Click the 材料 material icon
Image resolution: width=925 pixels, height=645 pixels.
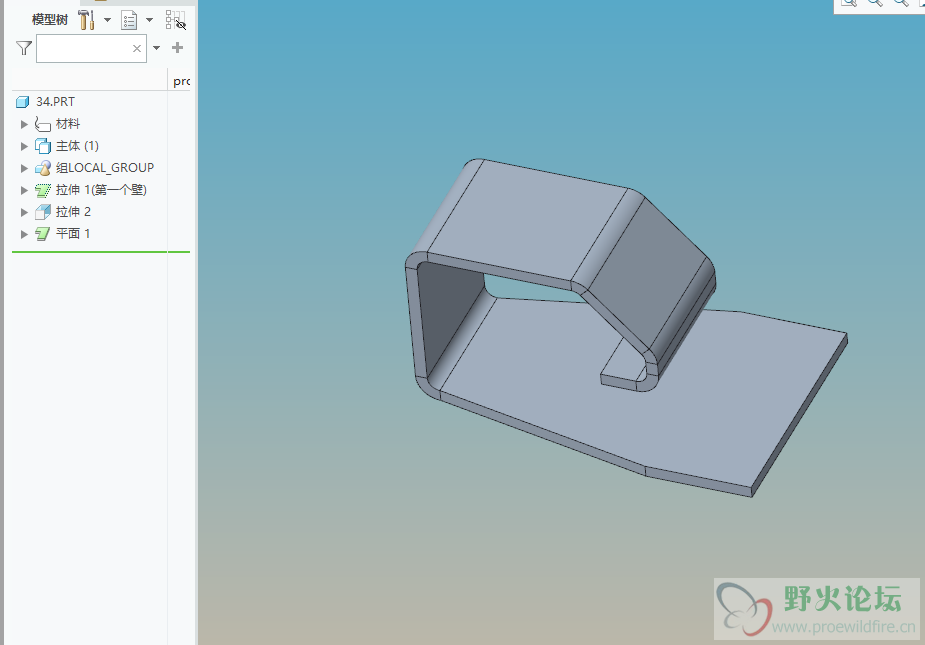pyautogui.click(x=42, y=124)
